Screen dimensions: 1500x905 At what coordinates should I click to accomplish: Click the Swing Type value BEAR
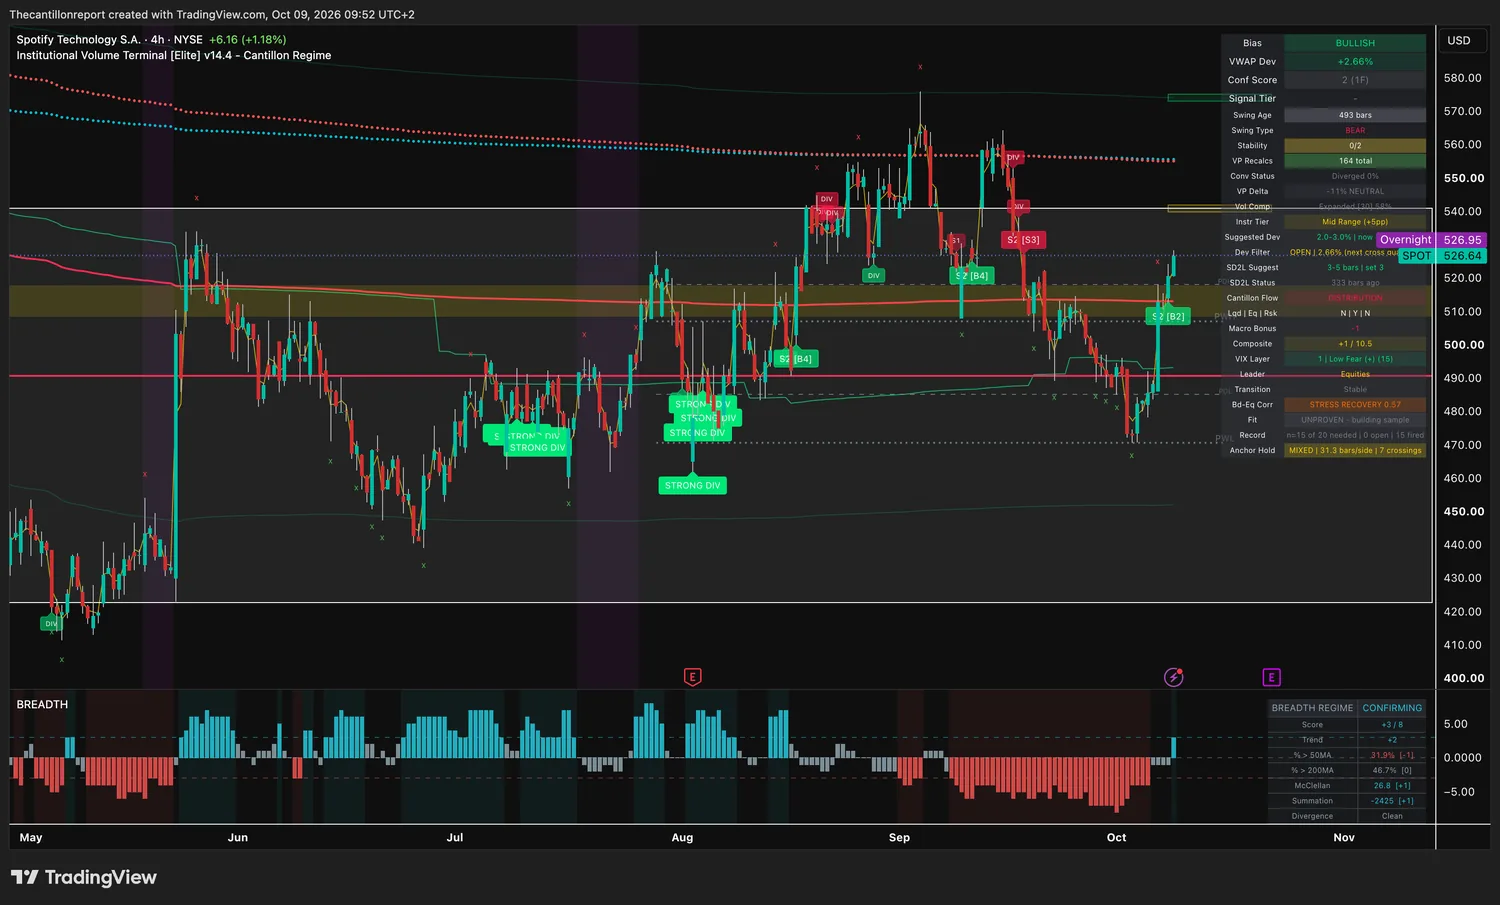pos(1355,130)
